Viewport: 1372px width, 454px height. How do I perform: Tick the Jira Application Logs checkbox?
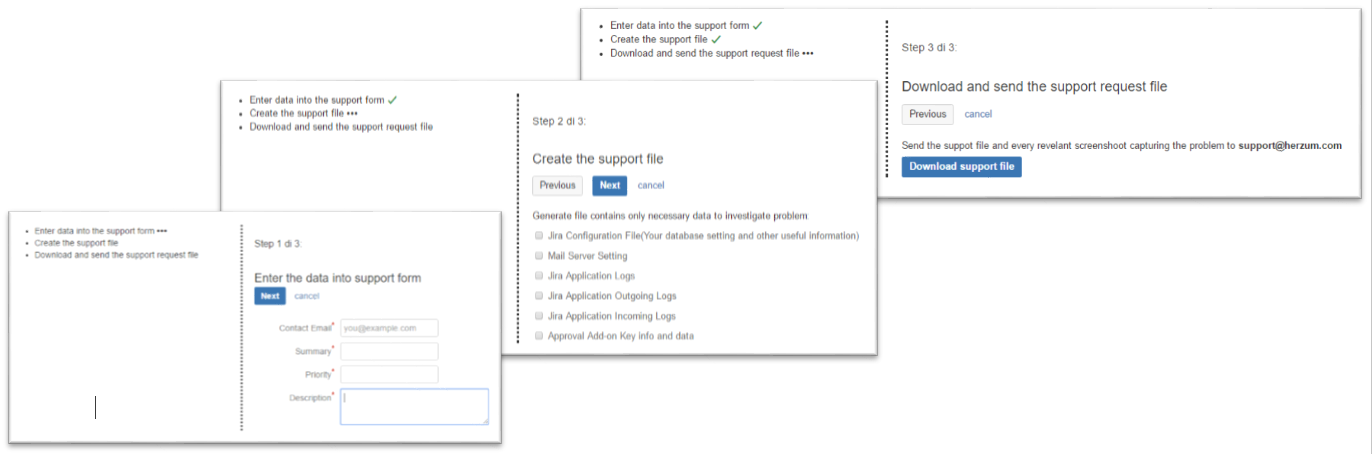(x=539, y=276)
